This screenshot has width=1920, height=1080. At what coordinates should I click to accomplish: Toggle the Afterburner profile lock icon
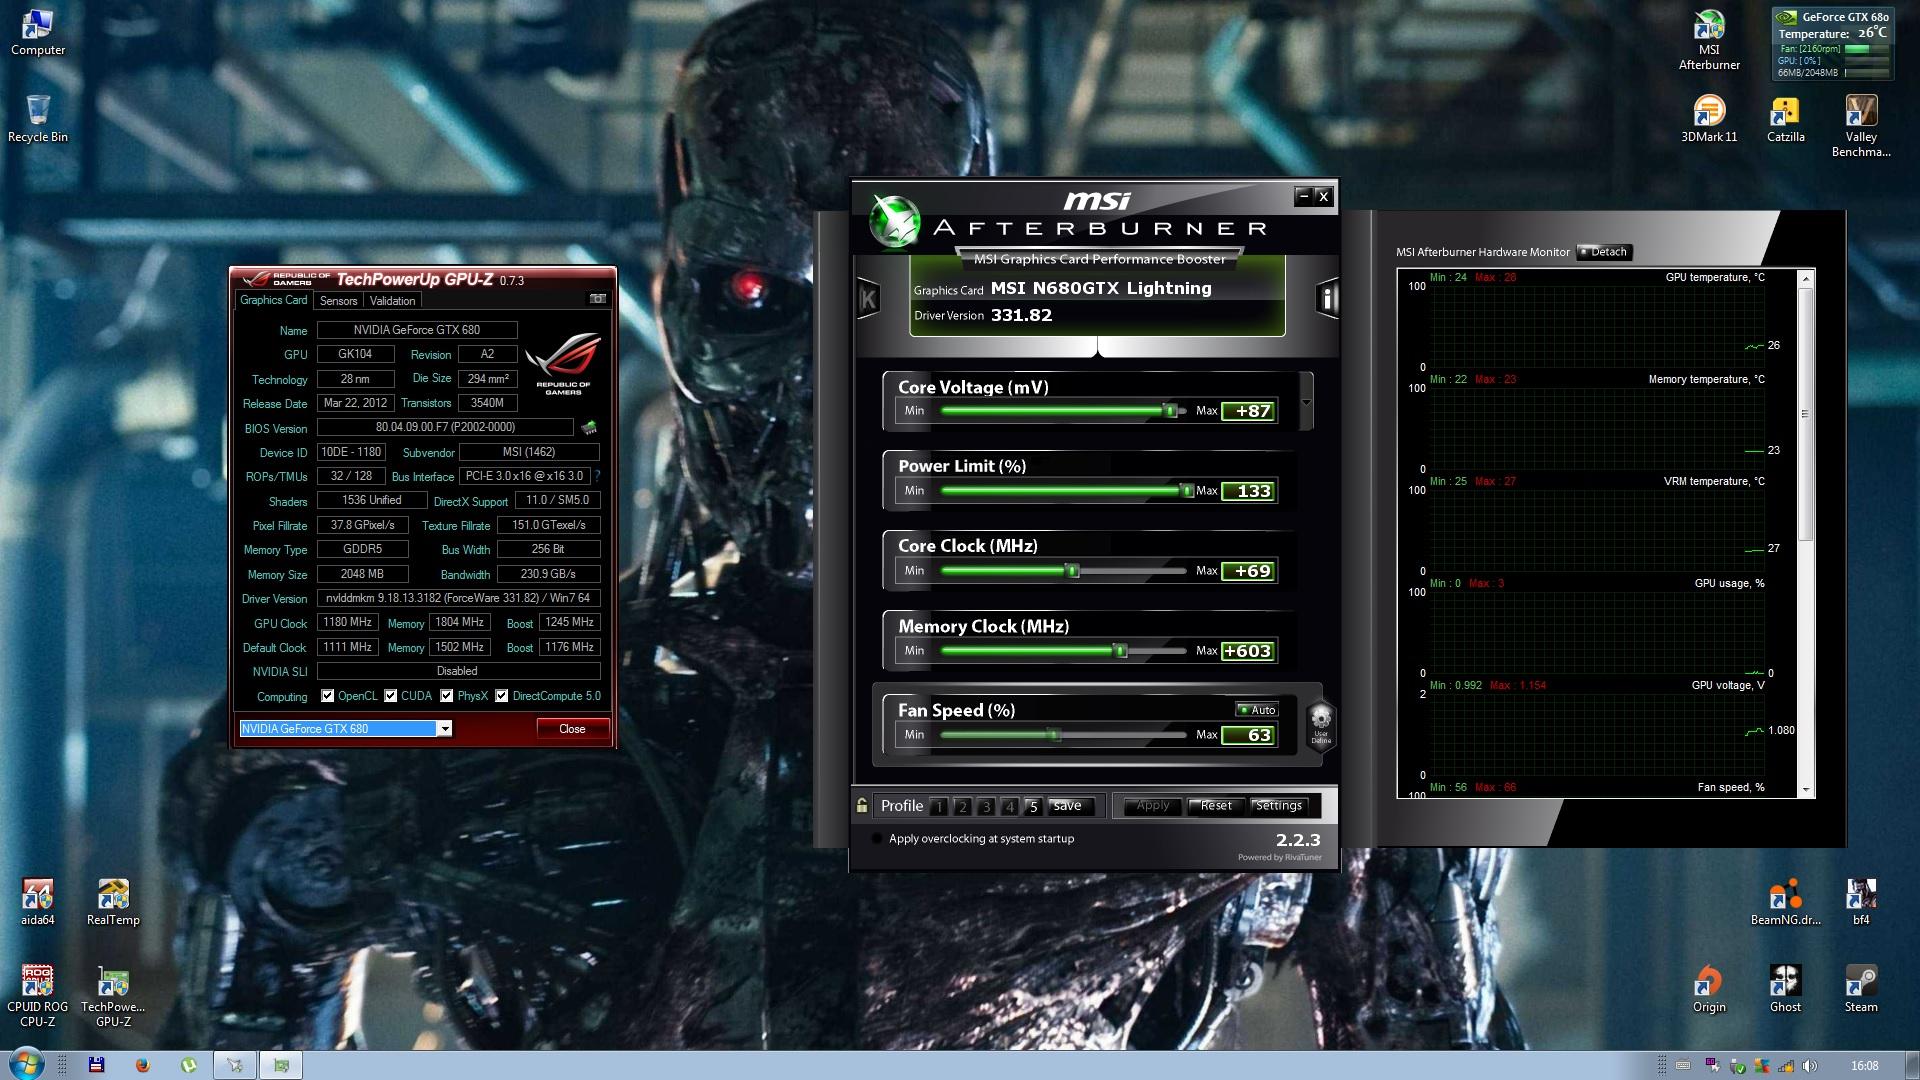click(x=862, y=805)
